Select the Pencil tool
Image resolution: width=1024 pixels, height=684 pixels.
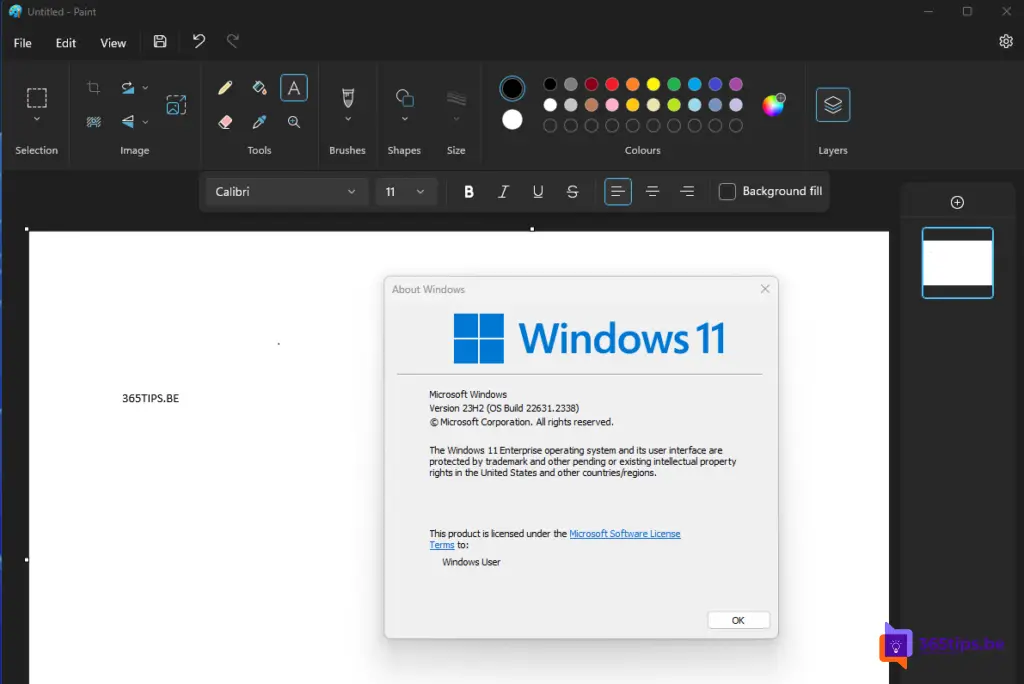(225, 88)
